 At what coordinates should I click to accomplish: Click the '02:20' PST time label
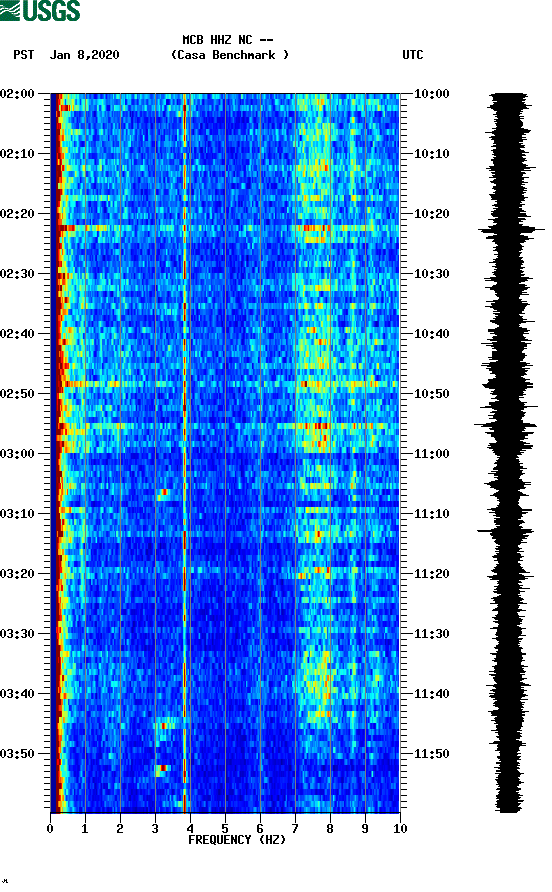tap(18, 213)
